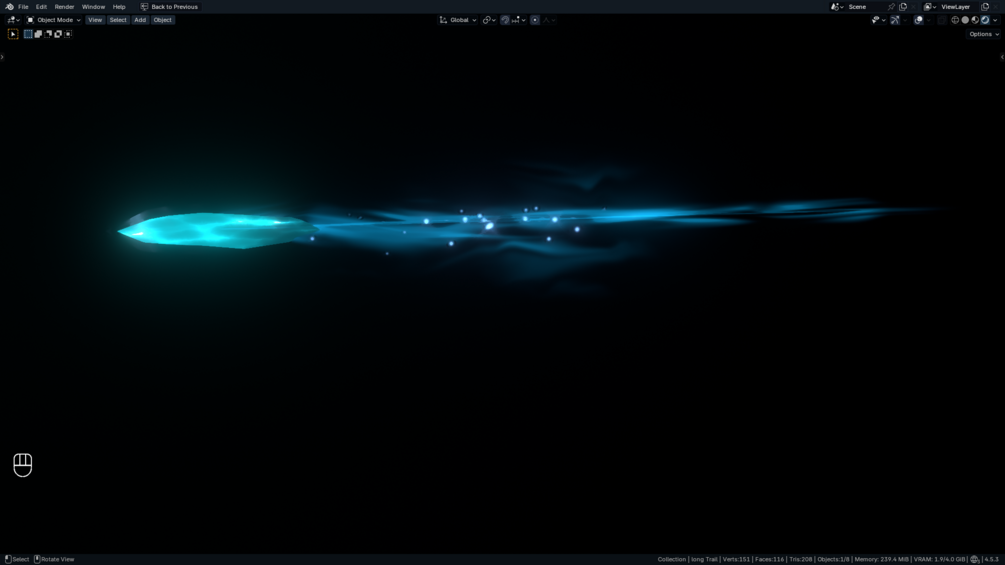Switch to wireframe viewport shading
The height and width of the screenshot is (565, 1005).
(955, 20)
